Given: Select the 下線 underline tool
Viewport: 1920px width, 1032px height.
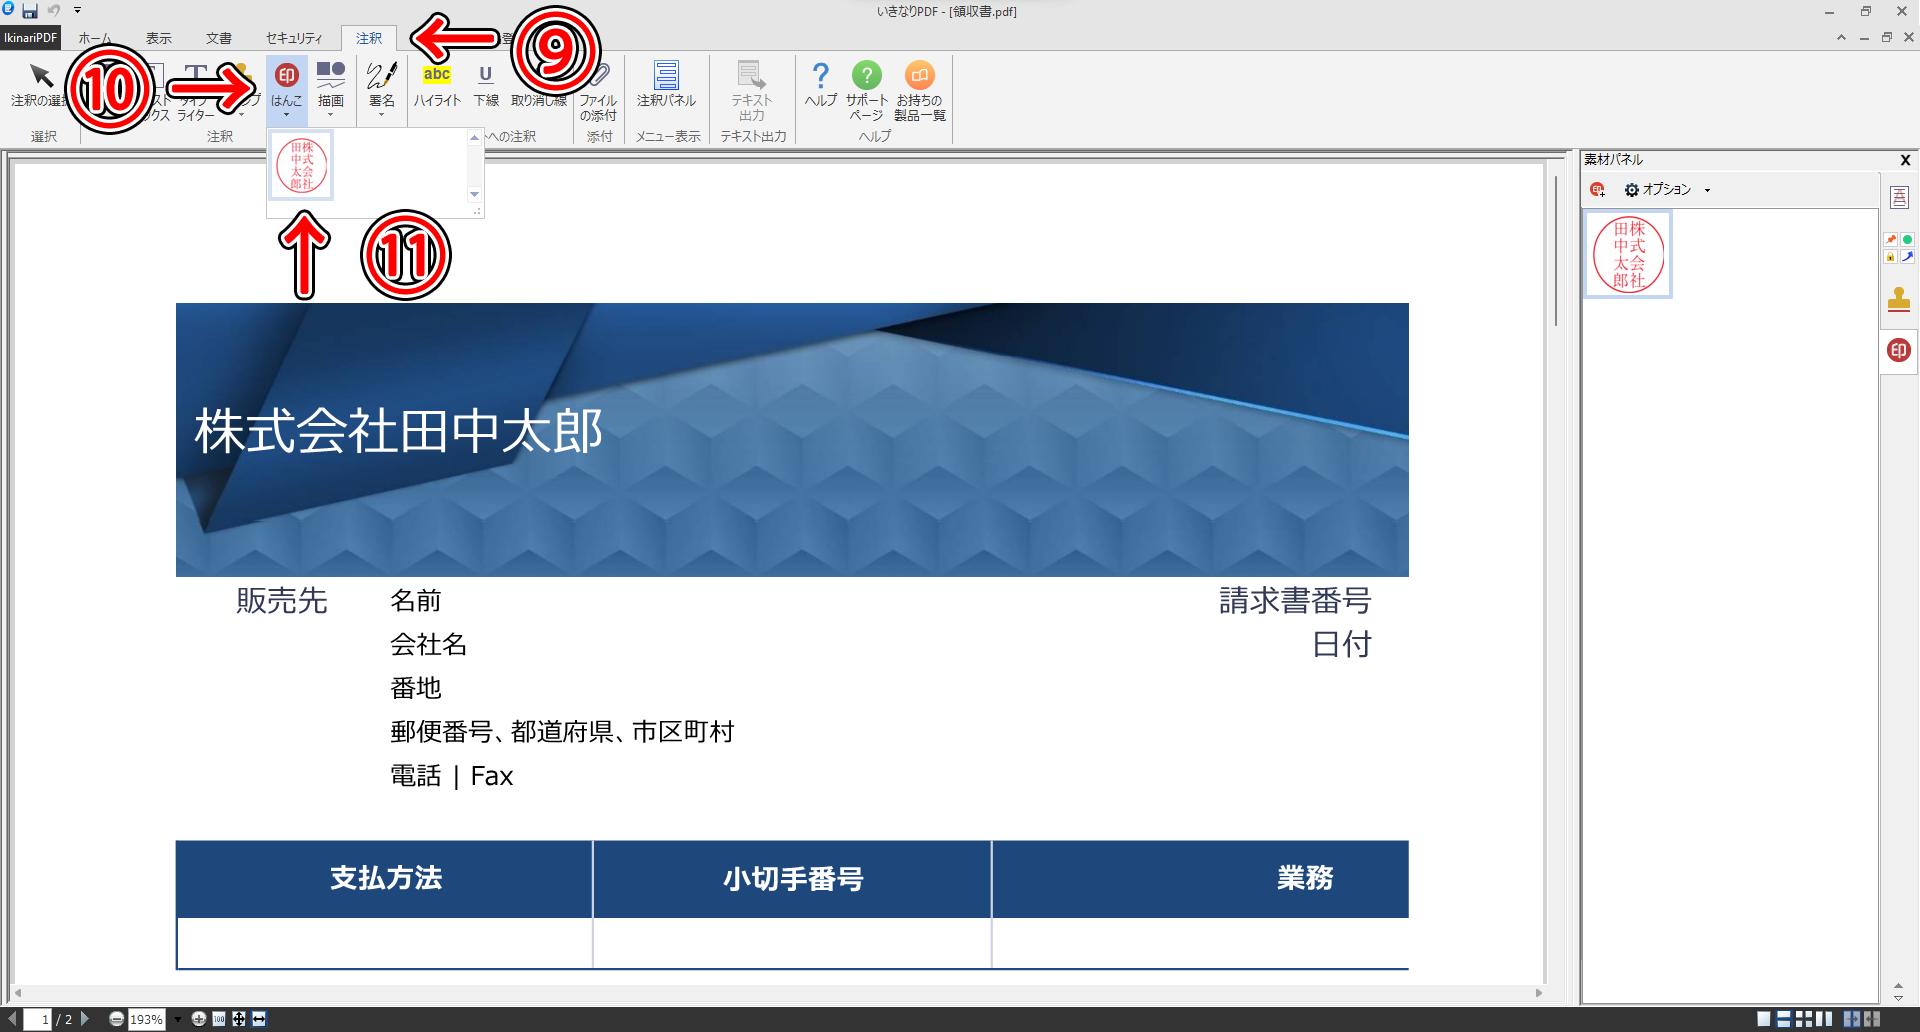Looking at the screenshot, I should [486, 76].
